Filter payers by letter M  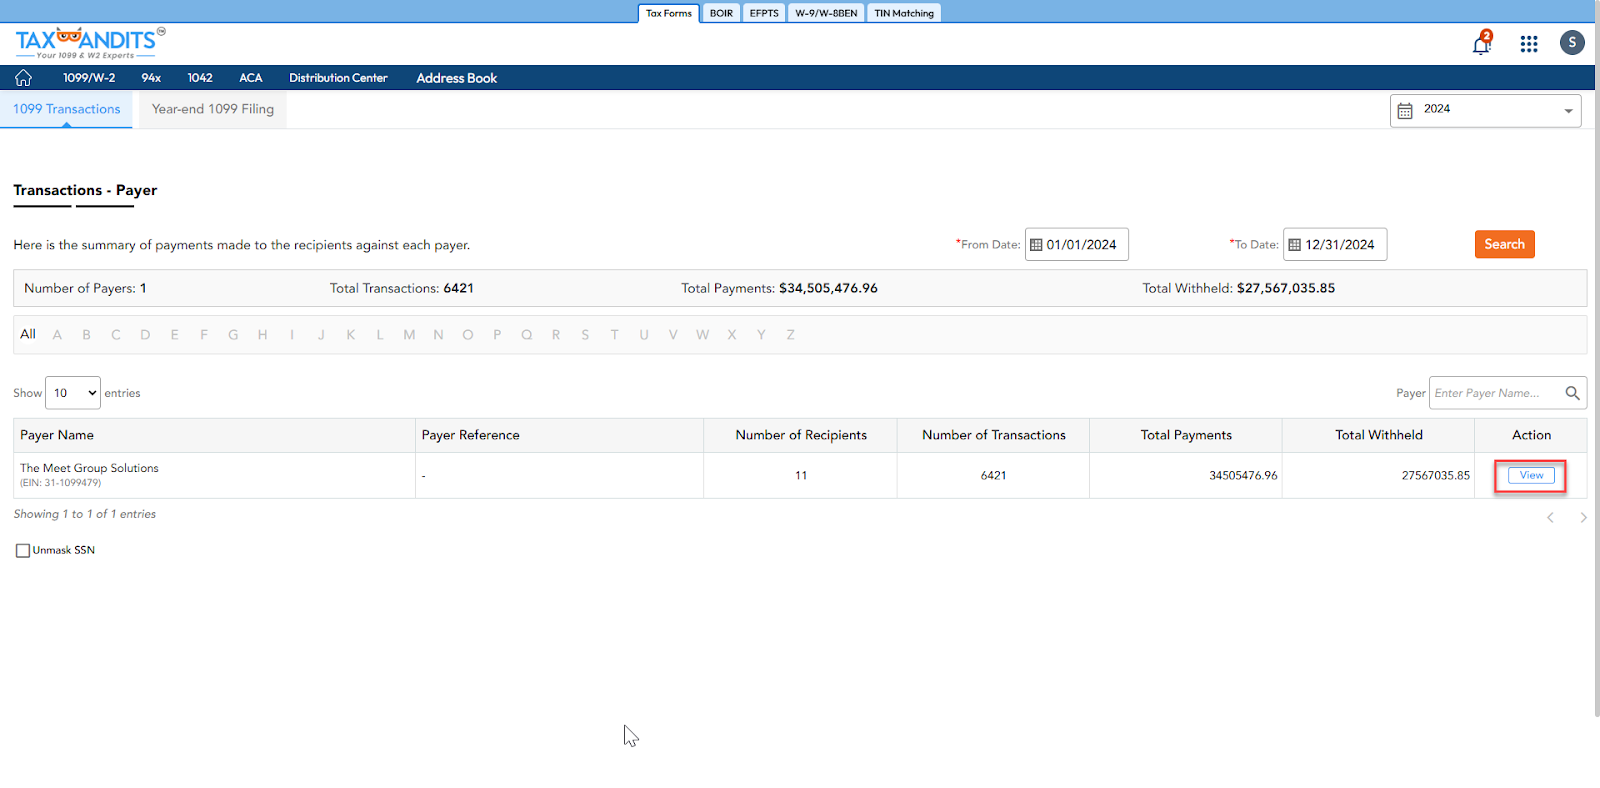[x=409, y=335]
